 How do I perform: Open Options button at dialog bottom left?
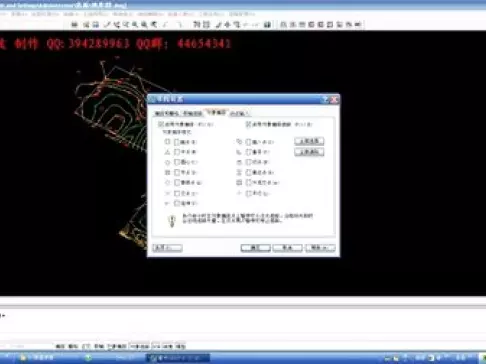tap(167, 248)
